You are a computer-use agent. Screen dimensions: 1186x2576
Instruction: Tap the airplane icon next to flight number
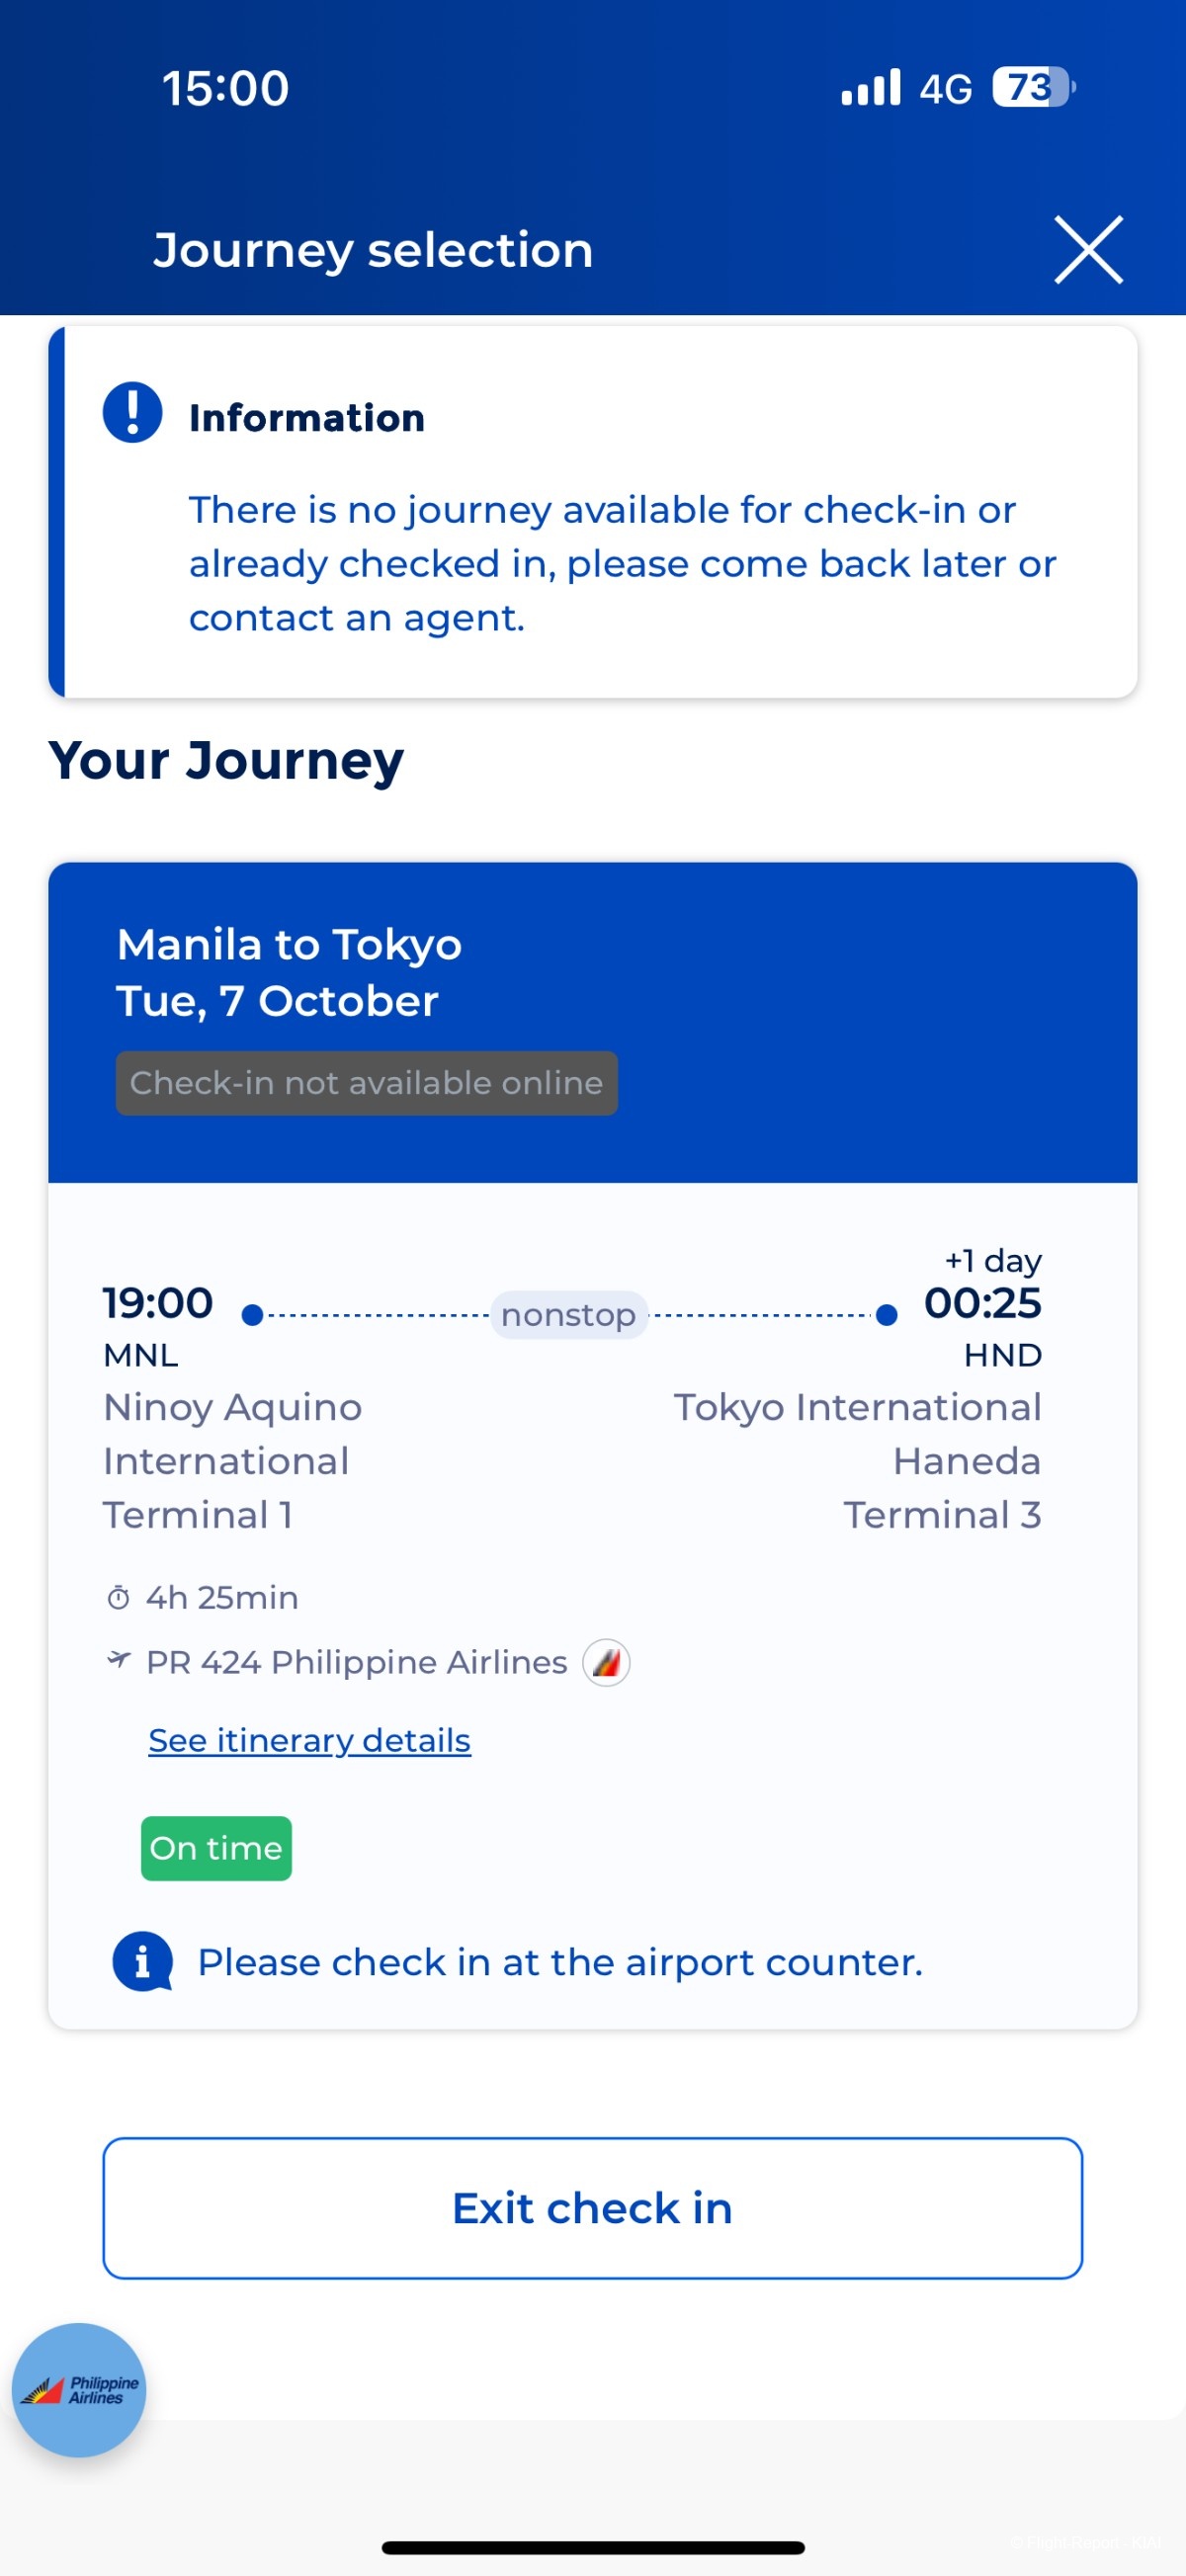pyautogui.click(x=119, y=1660)
